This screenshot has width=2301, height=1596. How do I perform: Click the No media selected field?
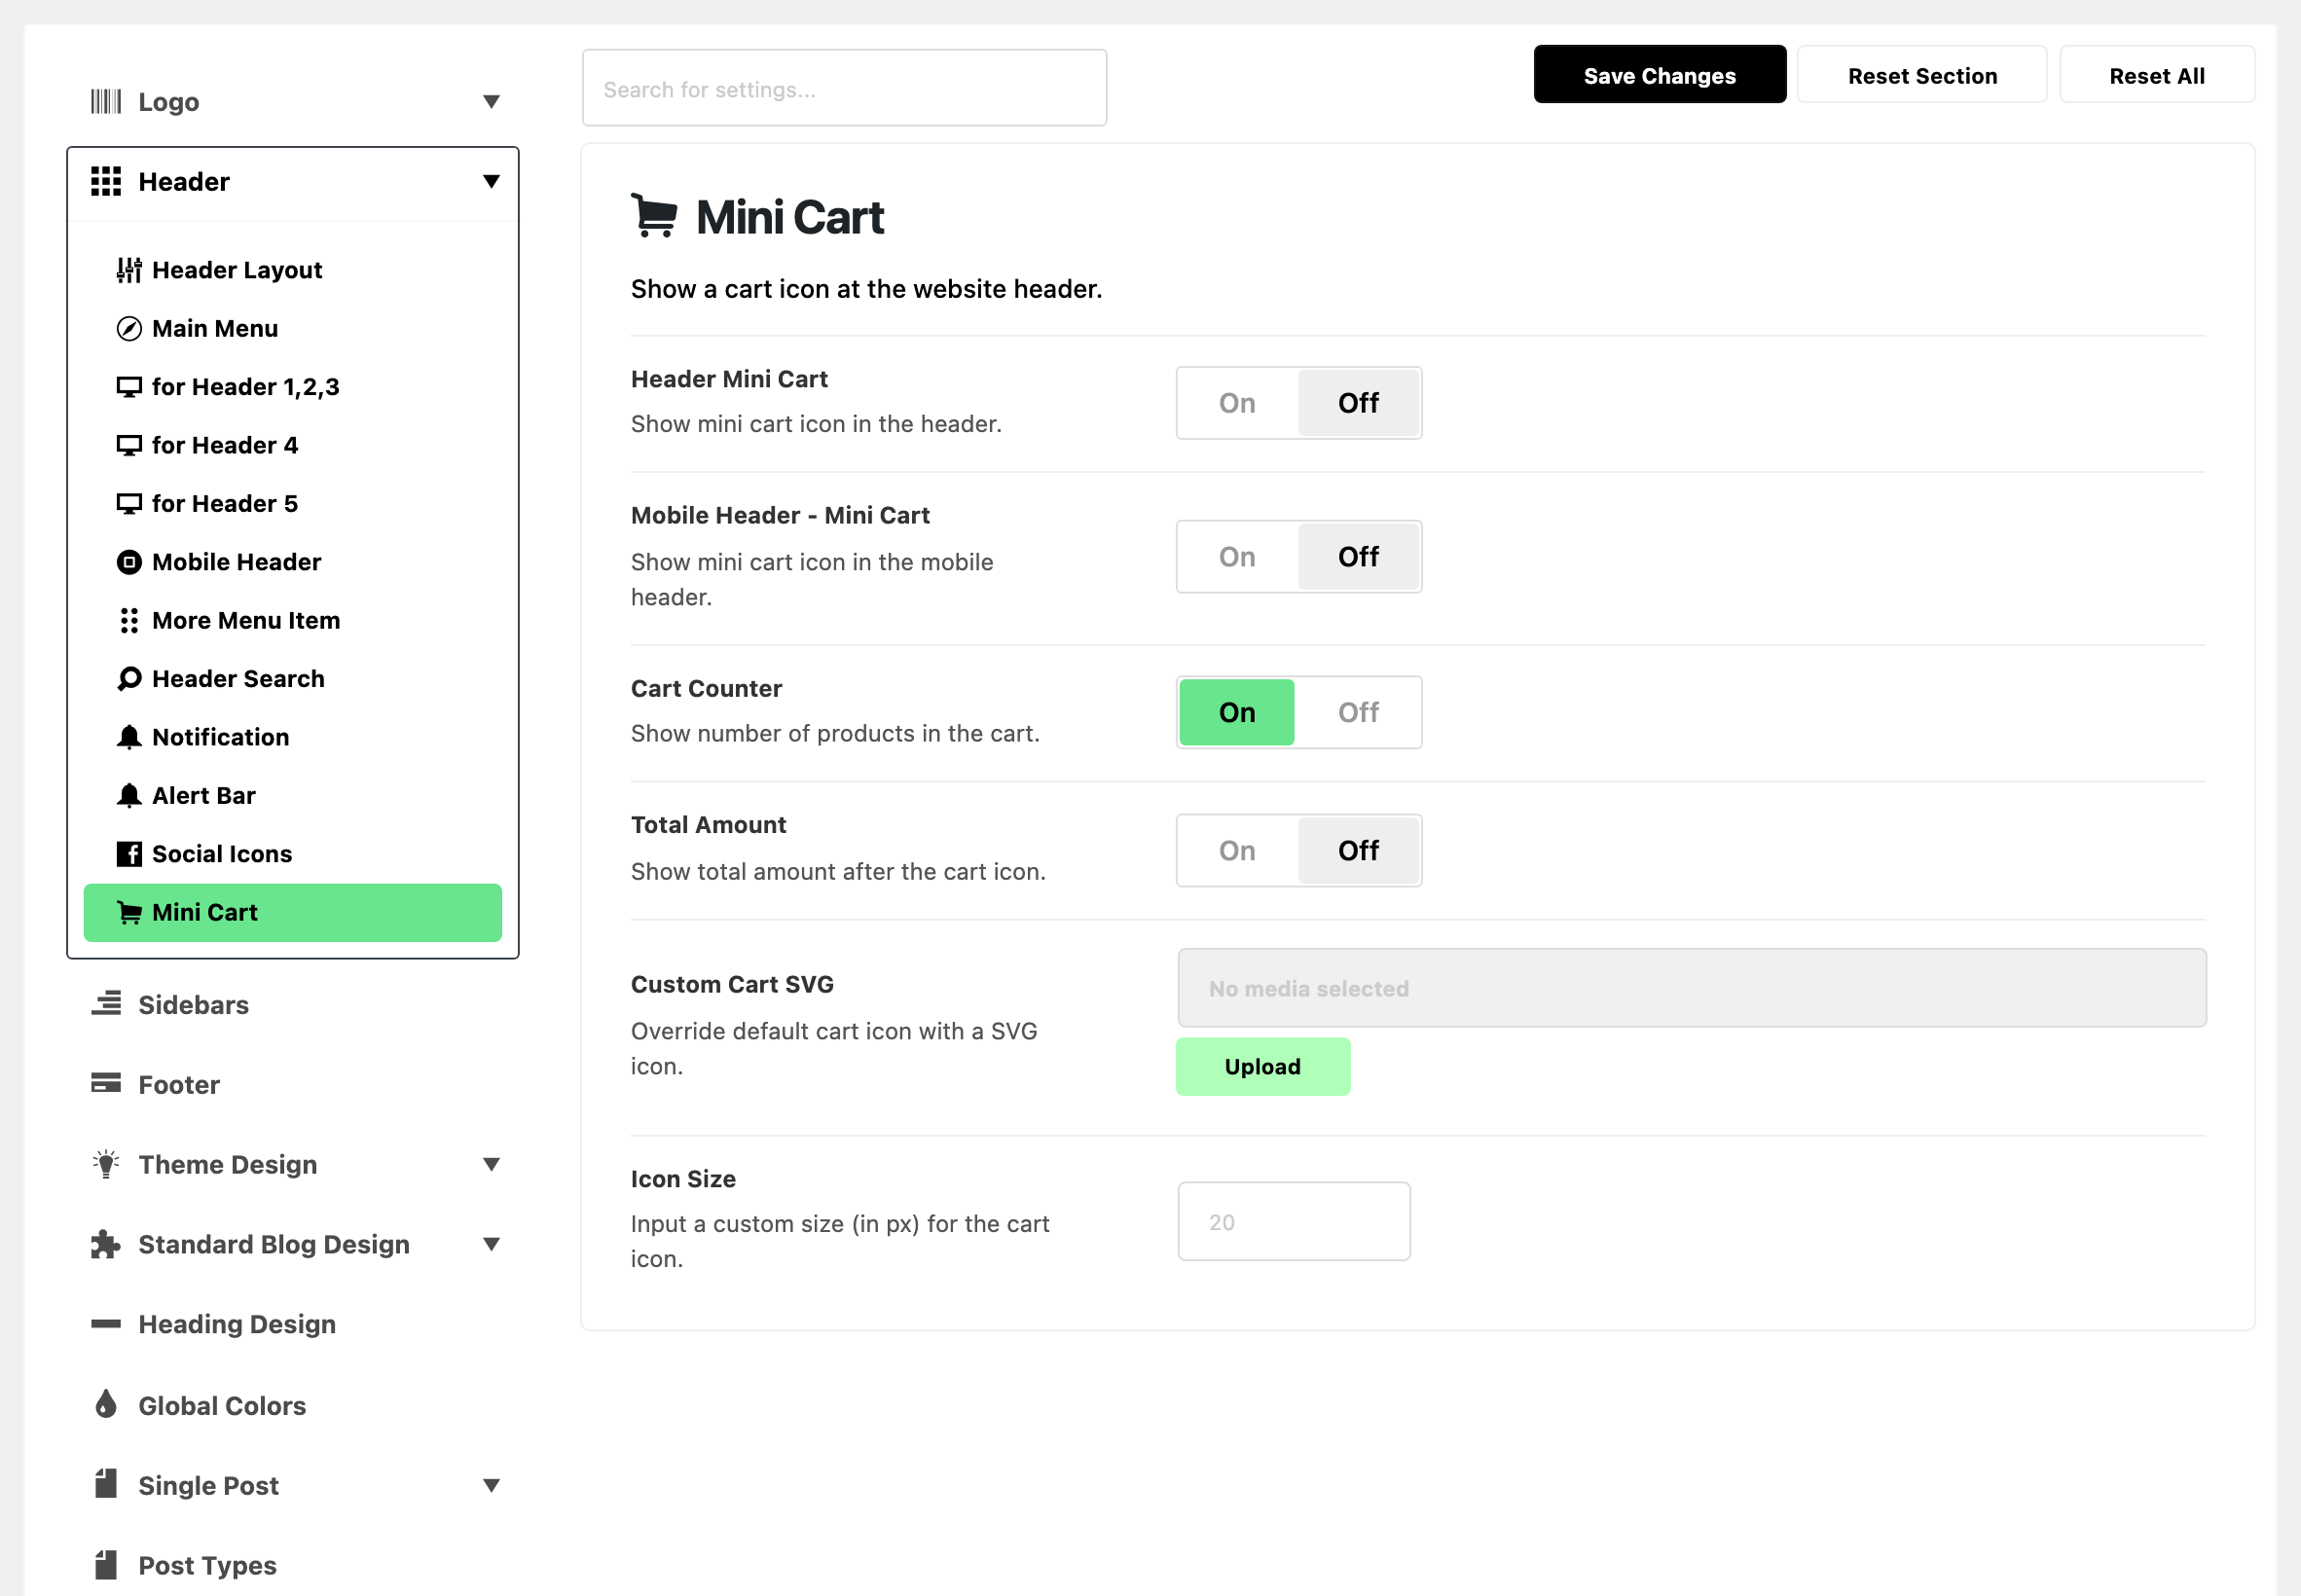tap(1691, 988)
